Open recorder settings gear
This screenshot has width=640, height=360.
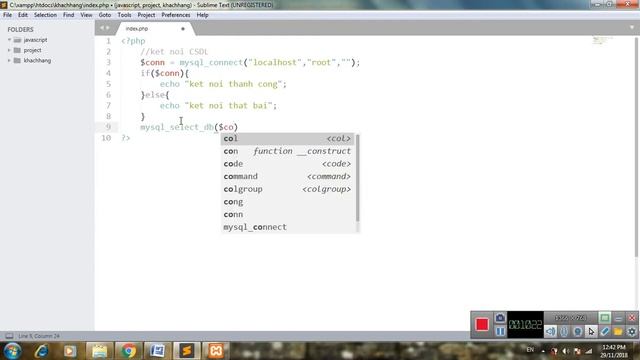click(631, 331)
